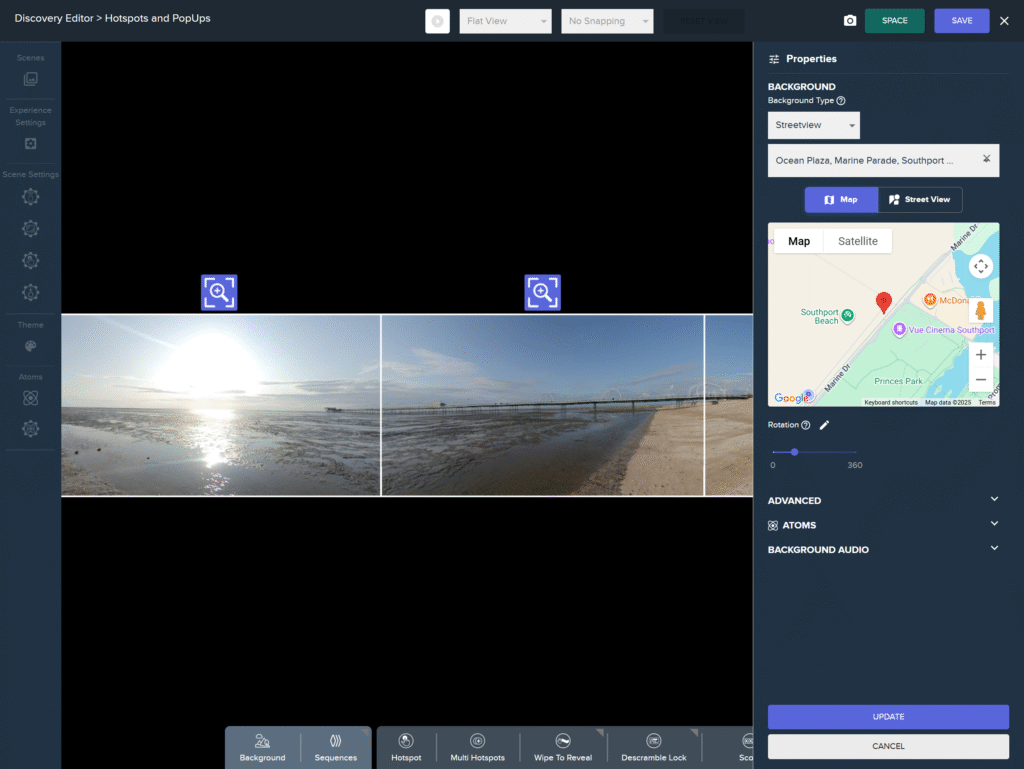Select the Wipe To Reveal tool
Viewport: 1024px width, 769px height.
(x=563, y=747)
